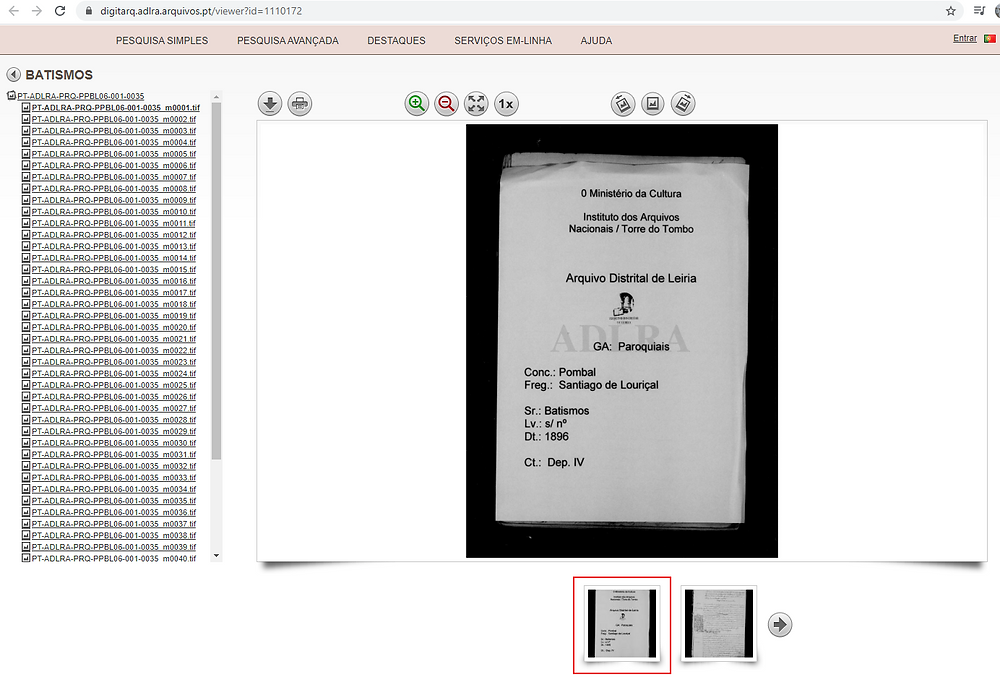Open file m0031.tif in tree

pos(114,455)
